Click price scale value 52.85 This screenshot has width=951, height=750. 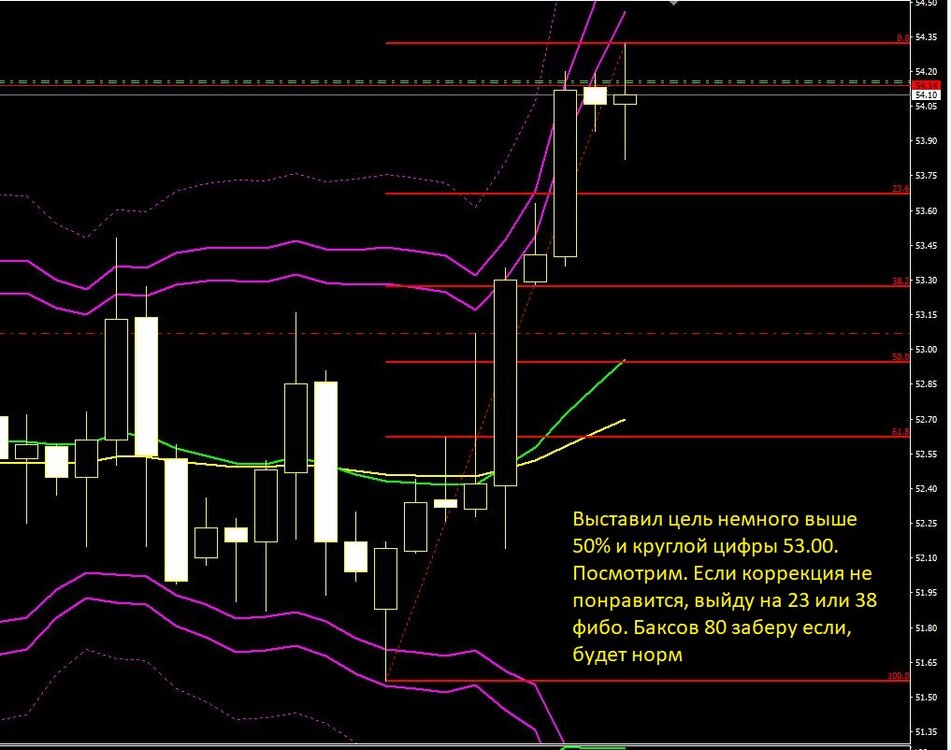pos(926,384)
